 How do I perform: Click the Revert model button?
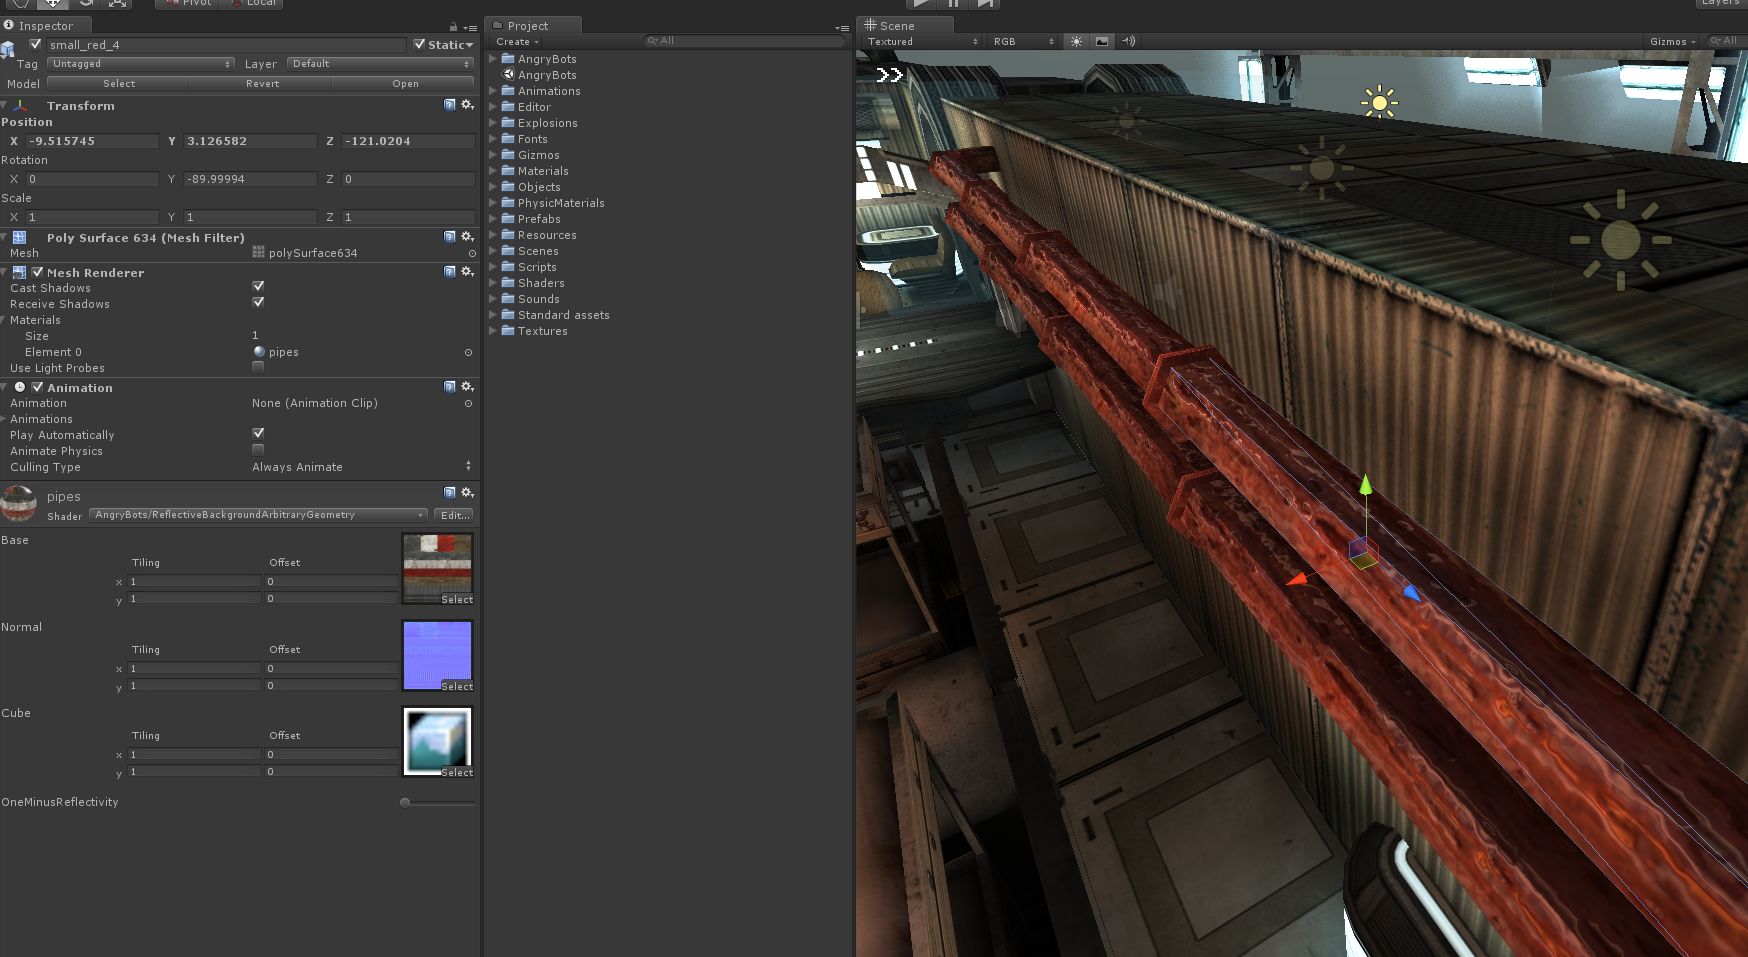(262, 84)
